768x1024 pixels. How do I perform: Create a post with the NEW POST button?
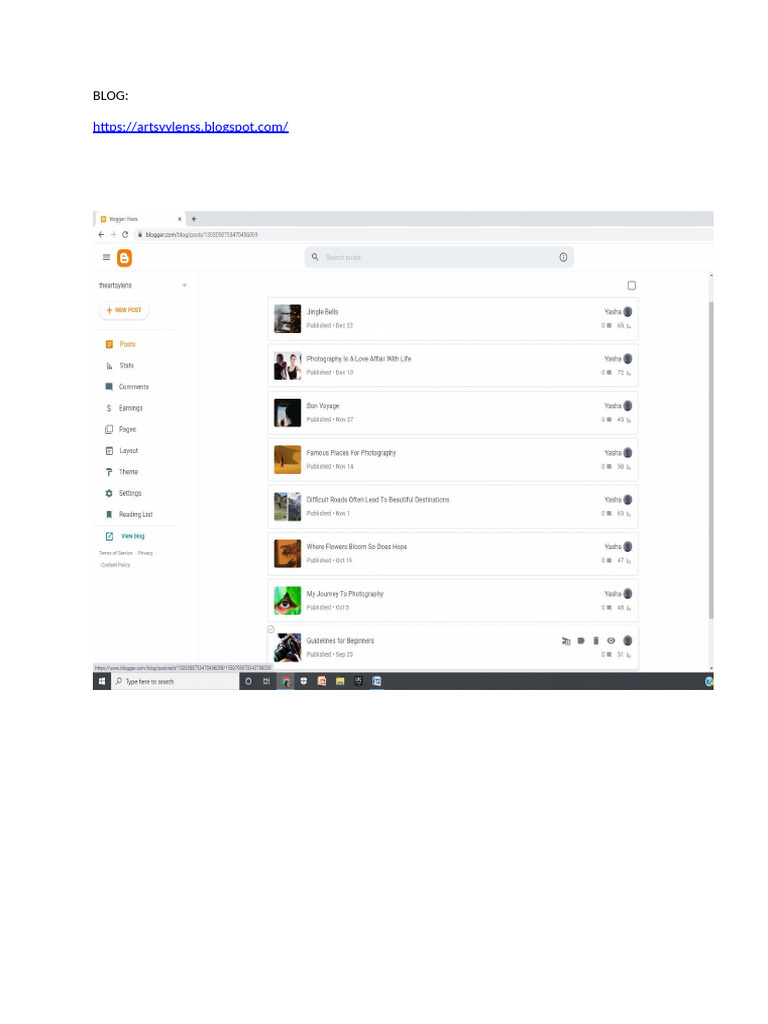pos(124,310)
